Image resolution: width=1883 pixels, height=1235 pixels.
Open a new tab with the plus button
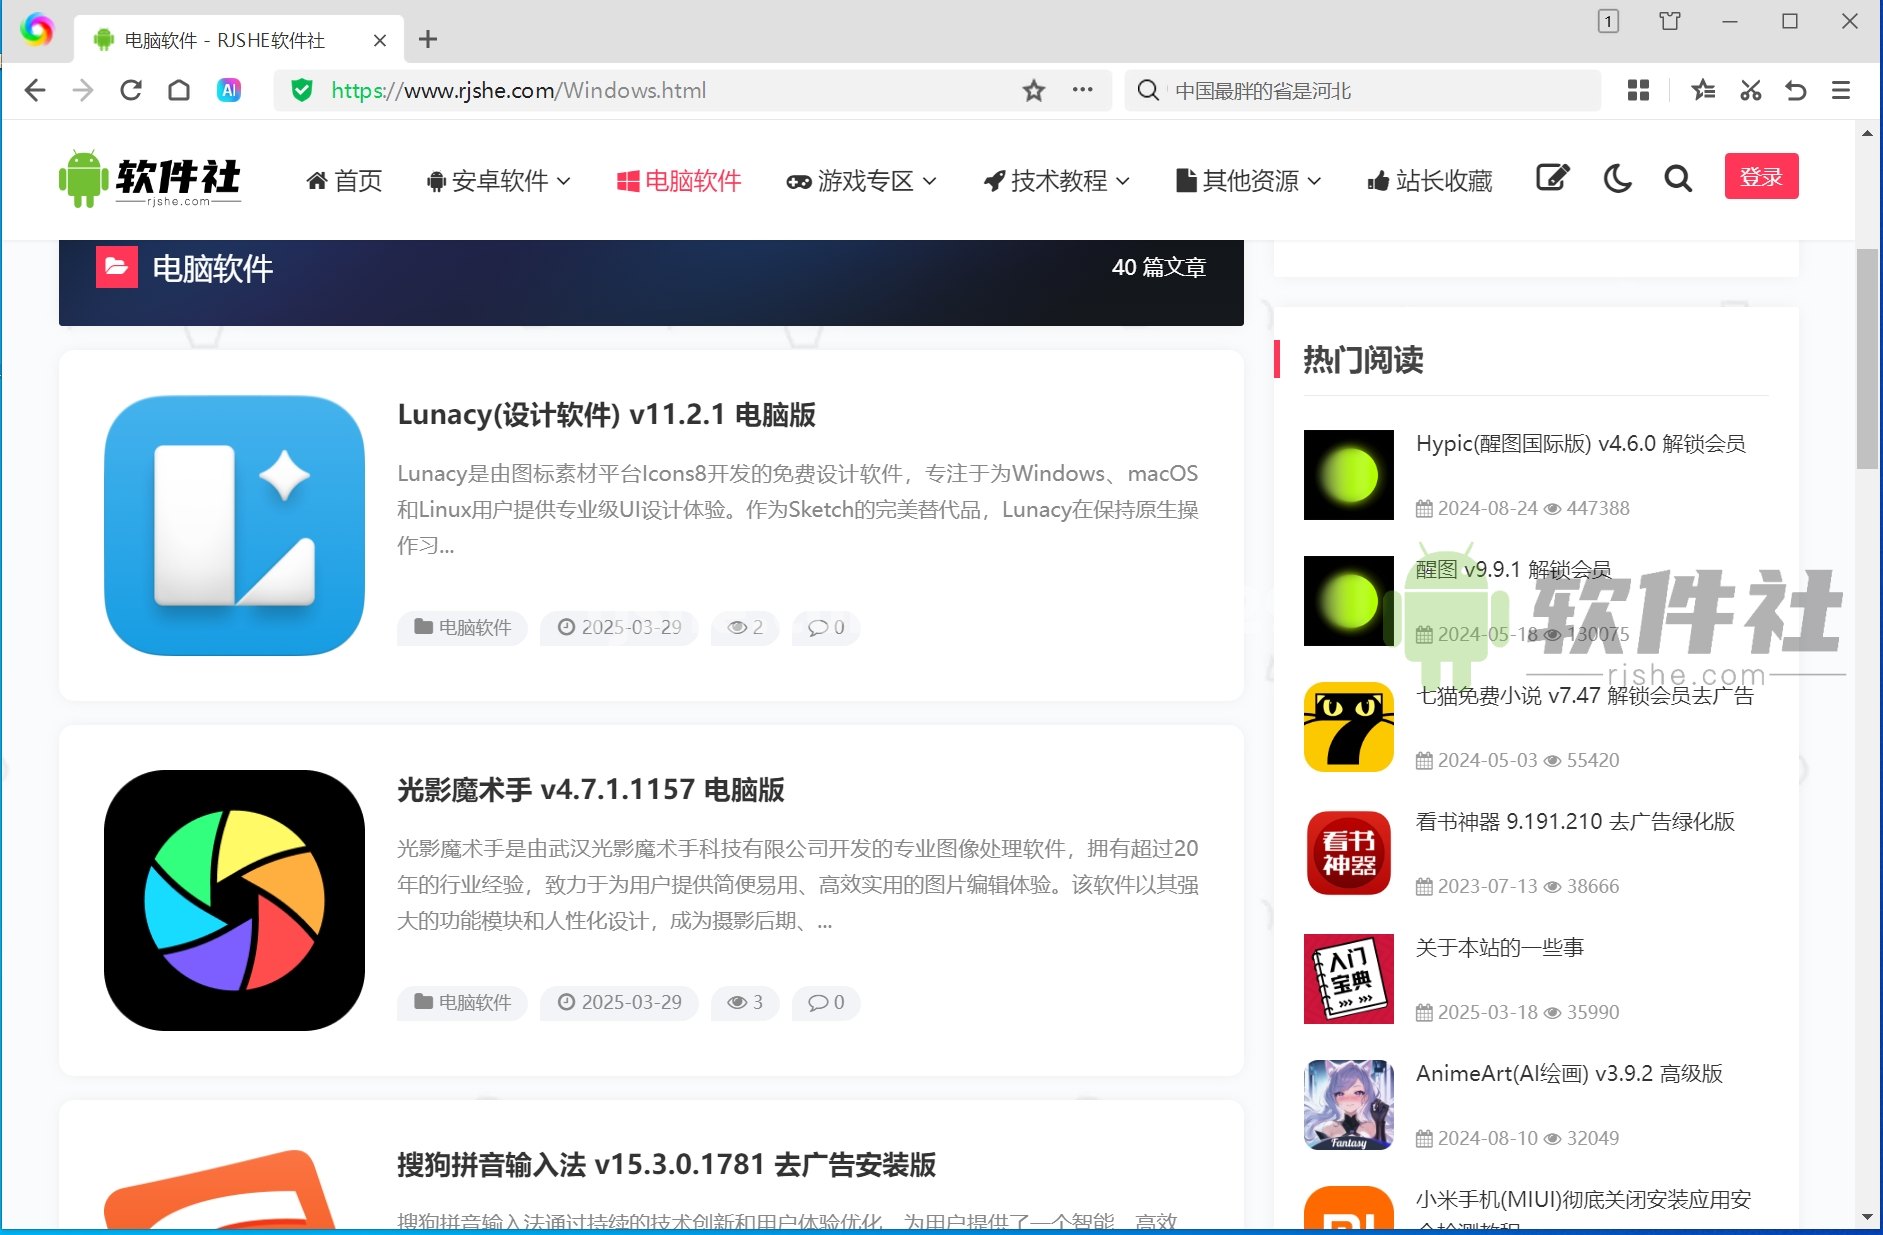428,39
